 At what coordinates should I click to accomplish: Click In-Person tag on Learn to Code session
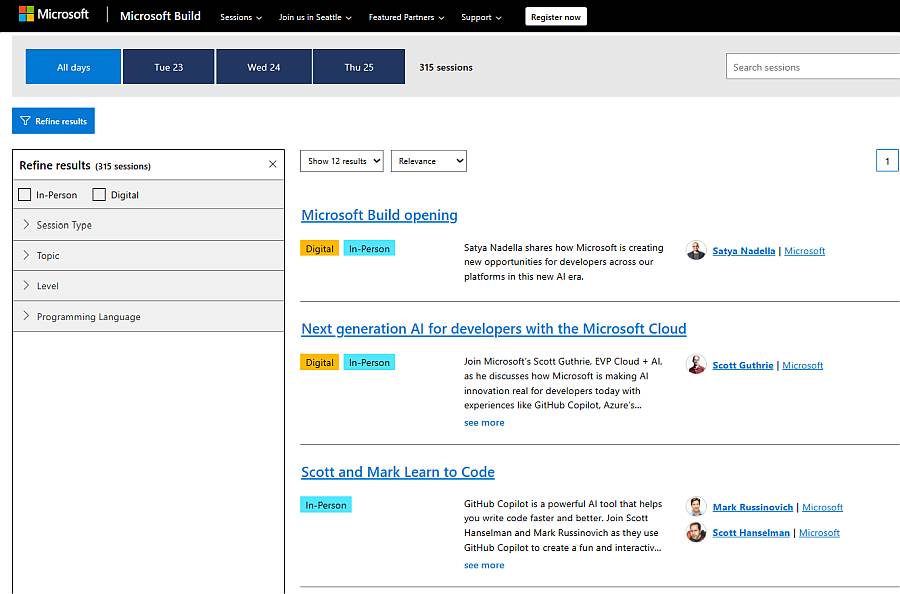click(x=325, y=505)
